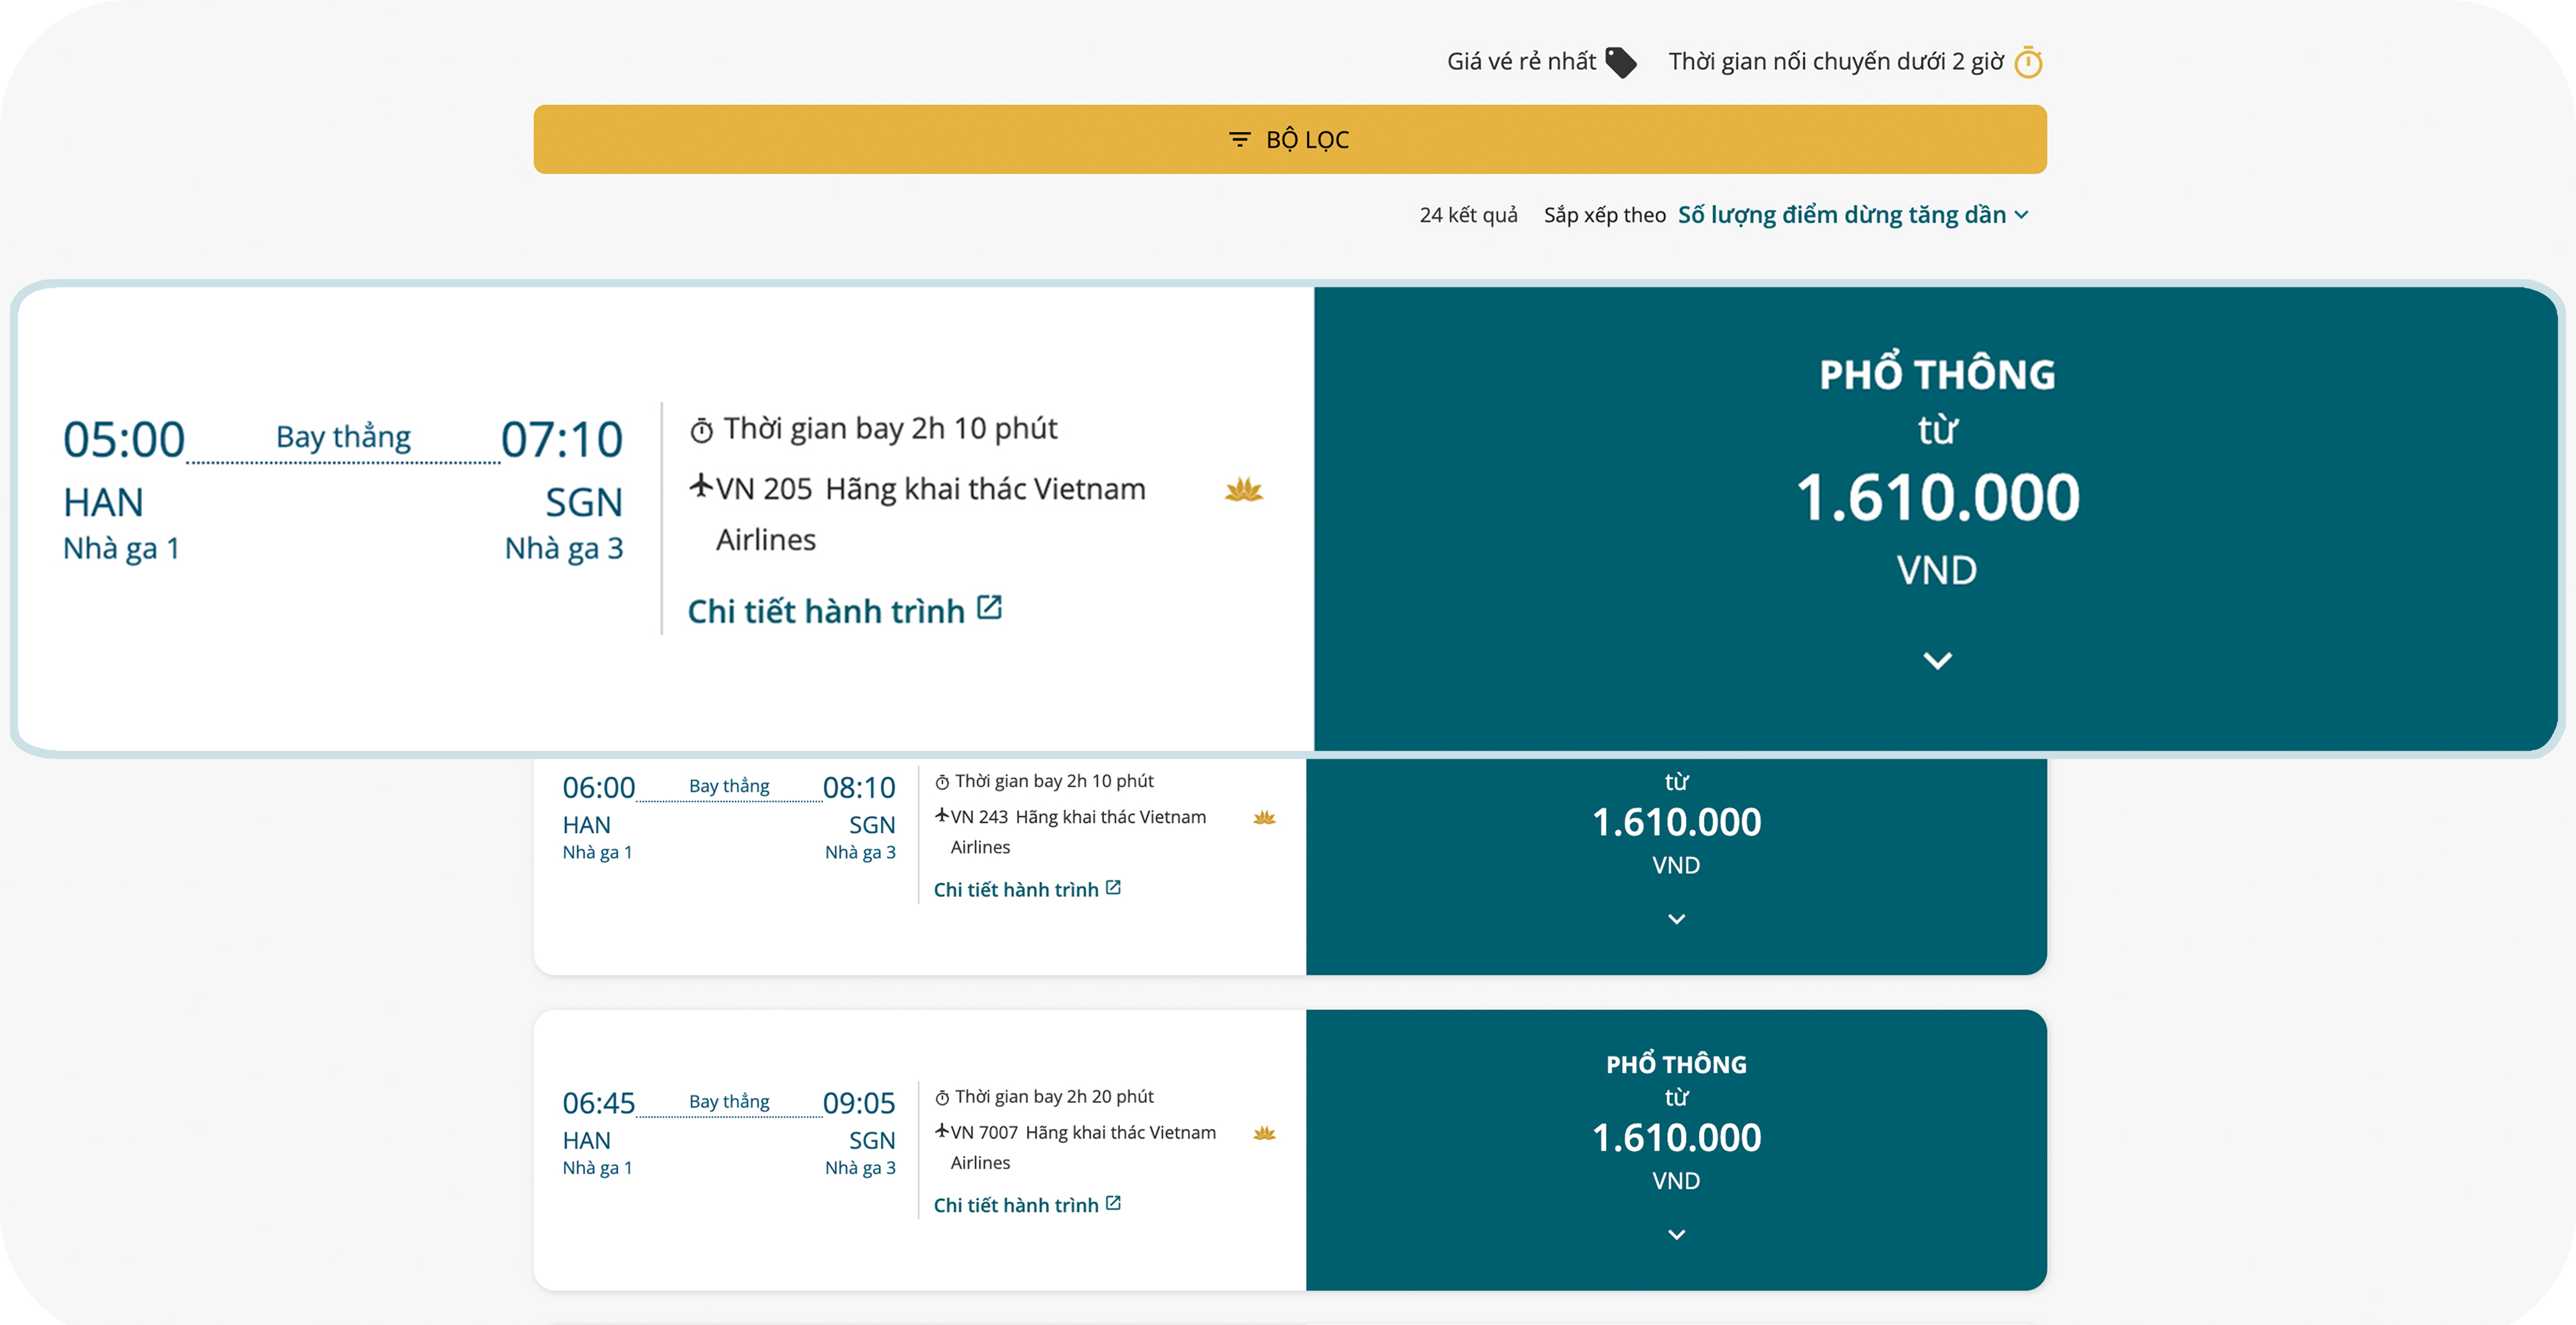The width and height of the screenshot is (2576, 1325).
Task: Click the external link icon on VN 205 itinerary details
Action: (x=989, y=608)
